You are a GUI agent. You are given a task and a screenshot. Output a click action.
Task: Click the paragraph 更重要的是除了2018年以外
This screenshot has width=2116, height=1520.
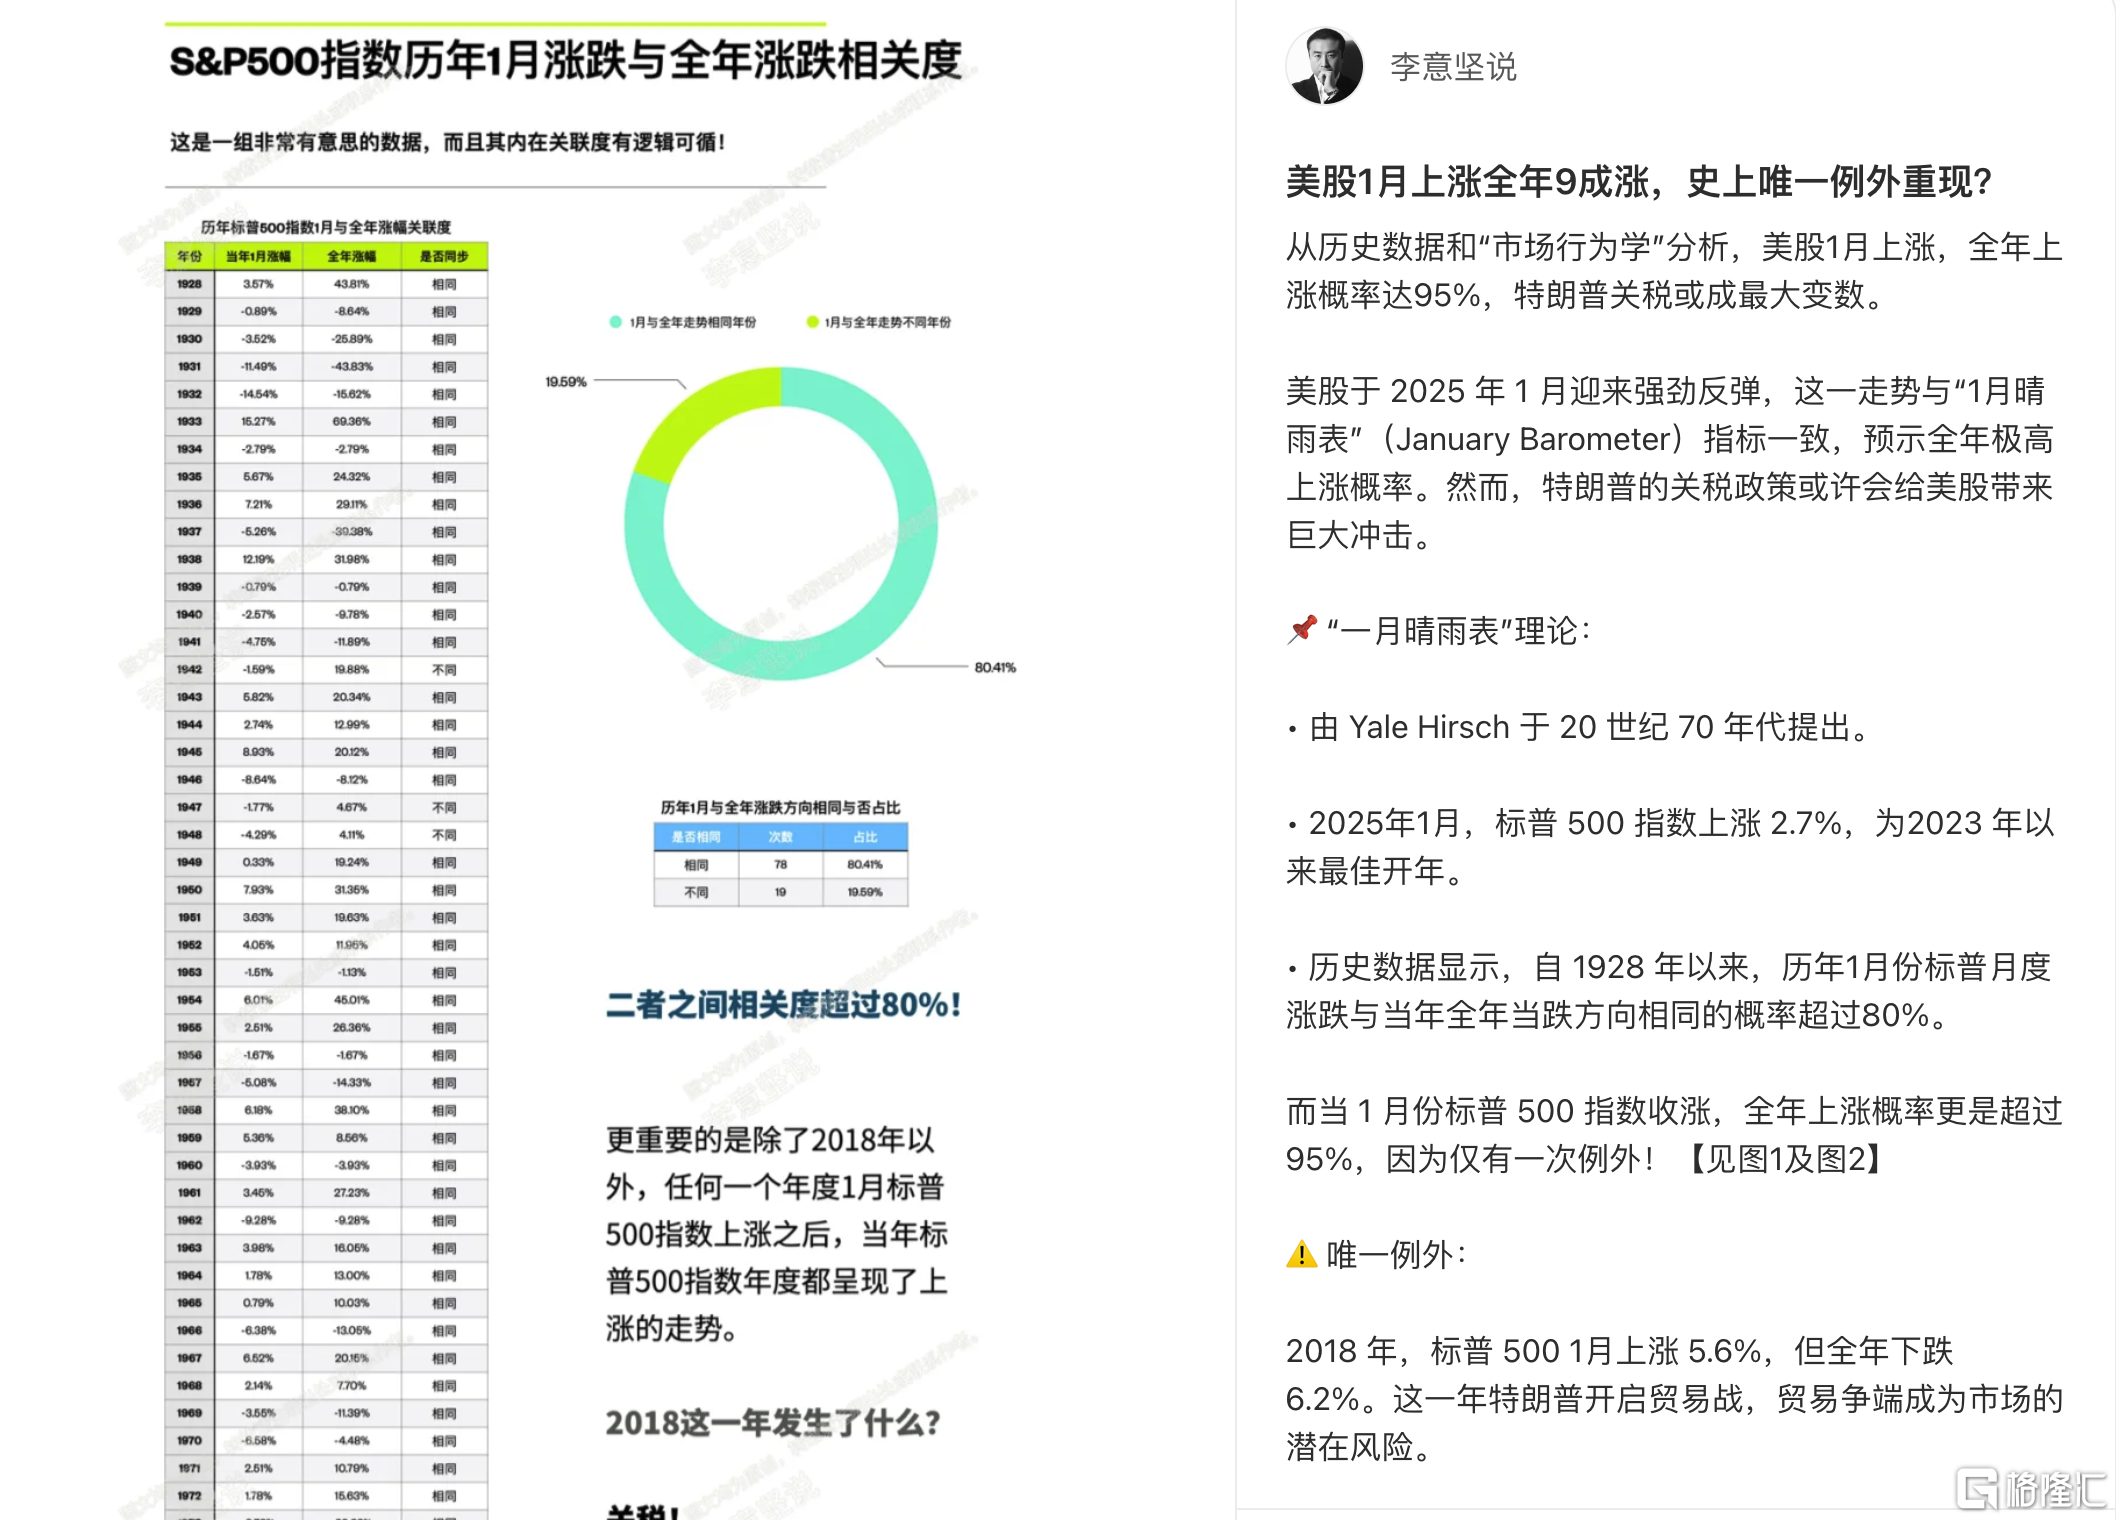coord(776,1234)
